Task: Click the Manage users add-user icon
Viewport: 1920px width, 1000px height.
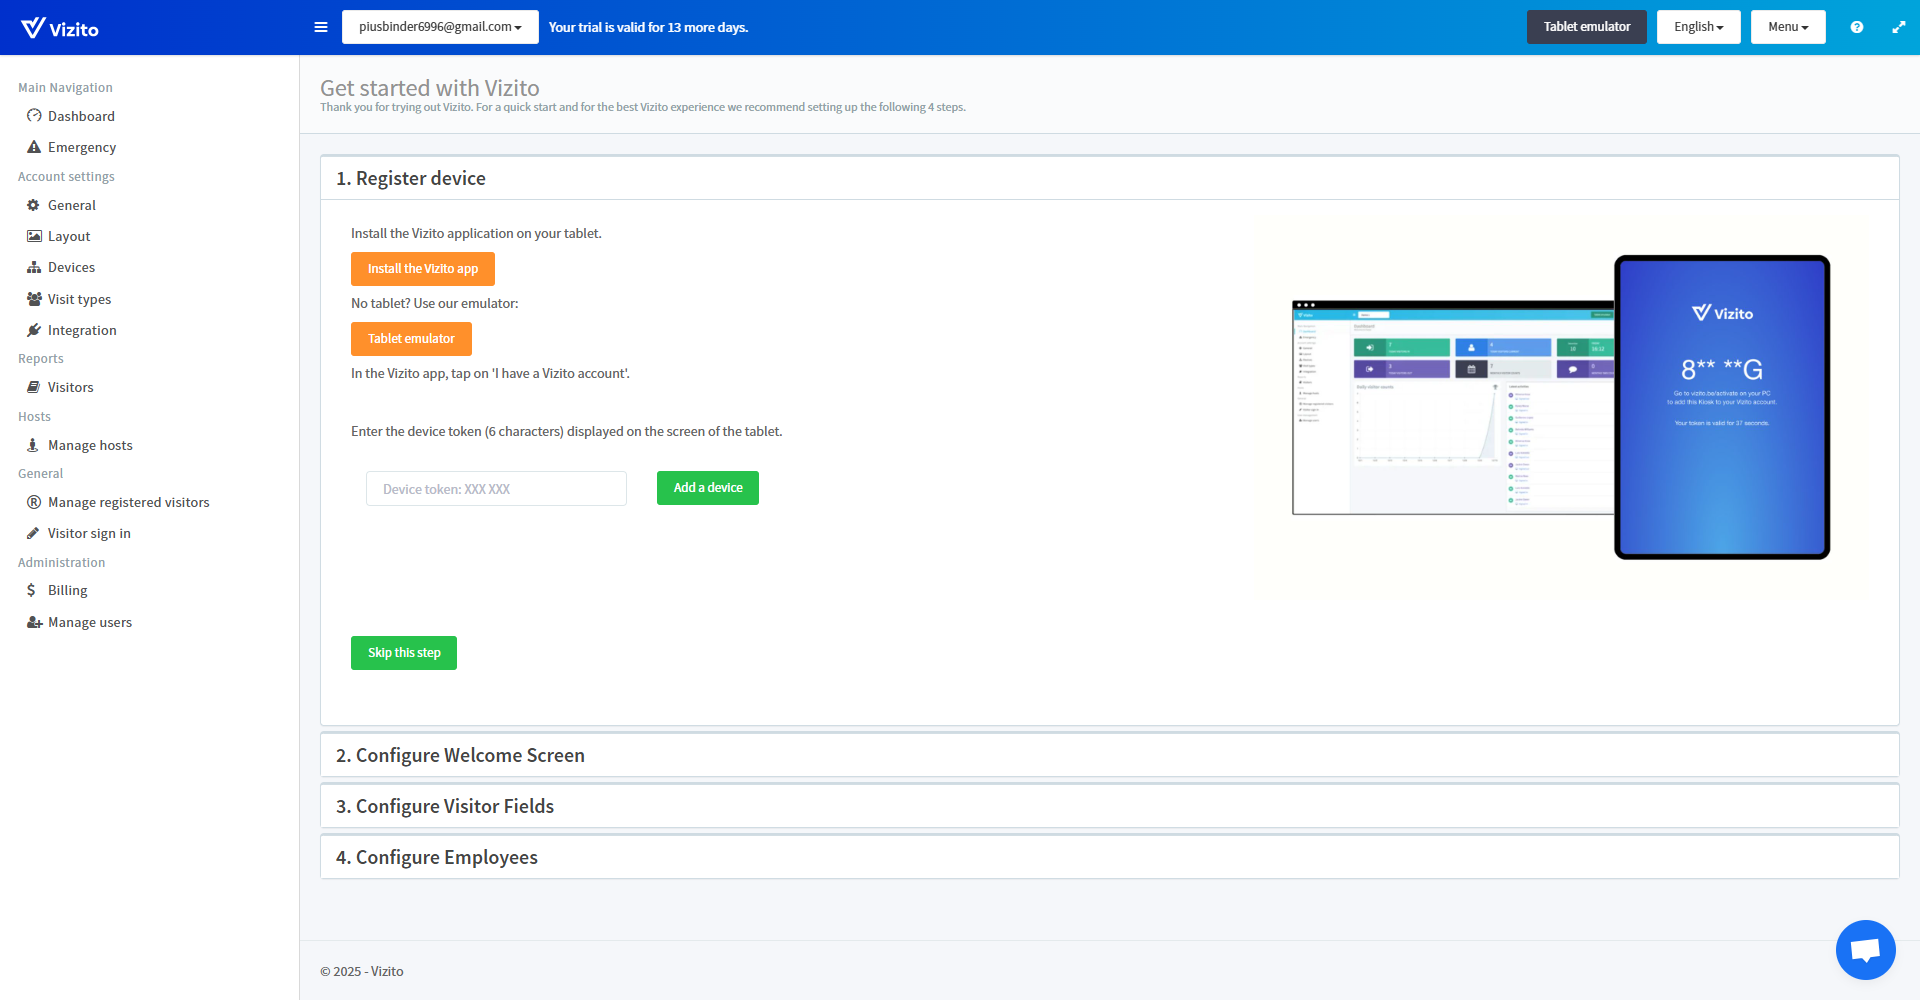Action: 34,622
